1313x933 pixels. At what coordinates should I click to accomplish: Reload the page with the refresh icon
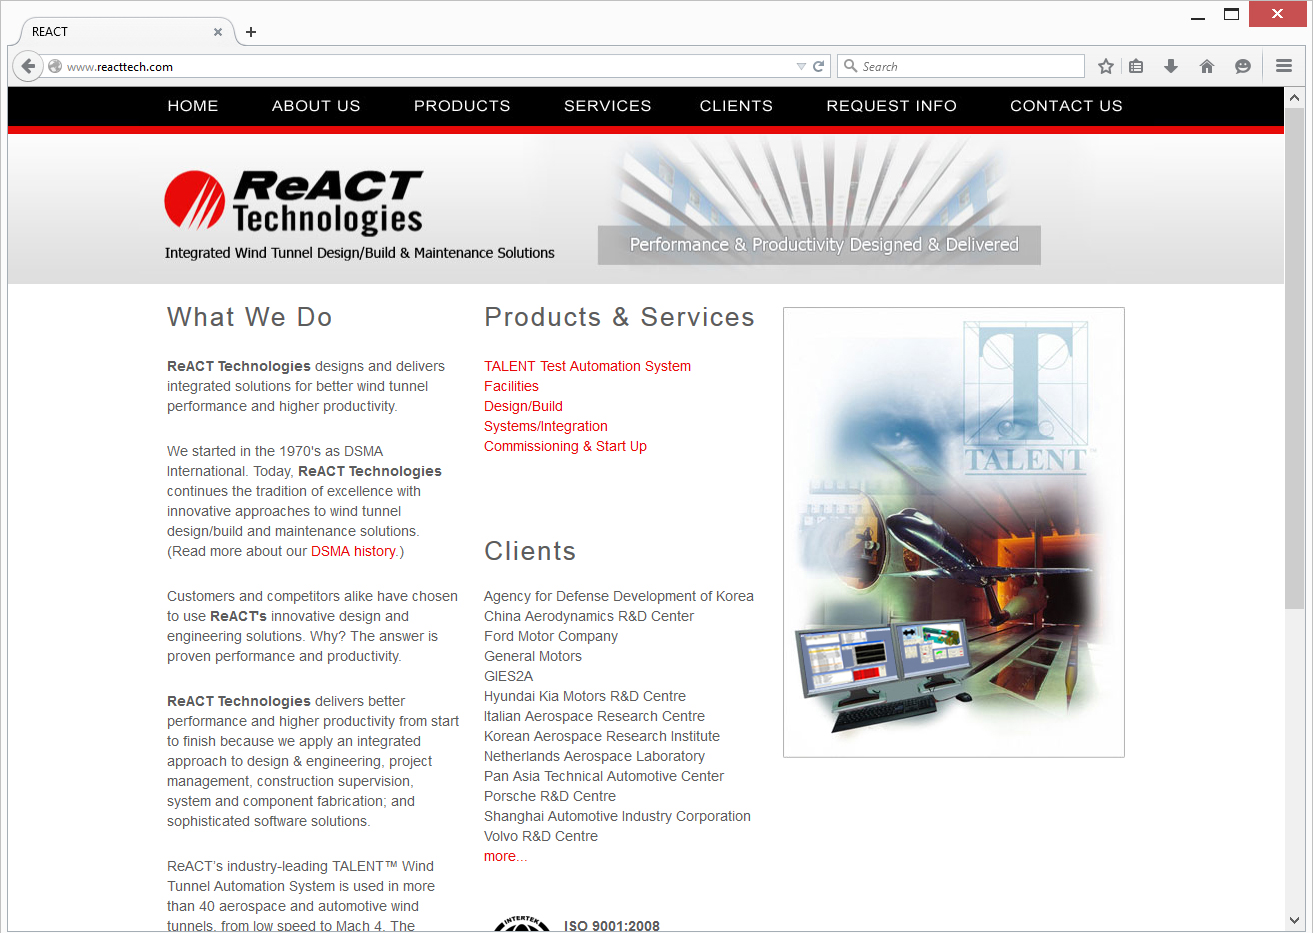818,66
